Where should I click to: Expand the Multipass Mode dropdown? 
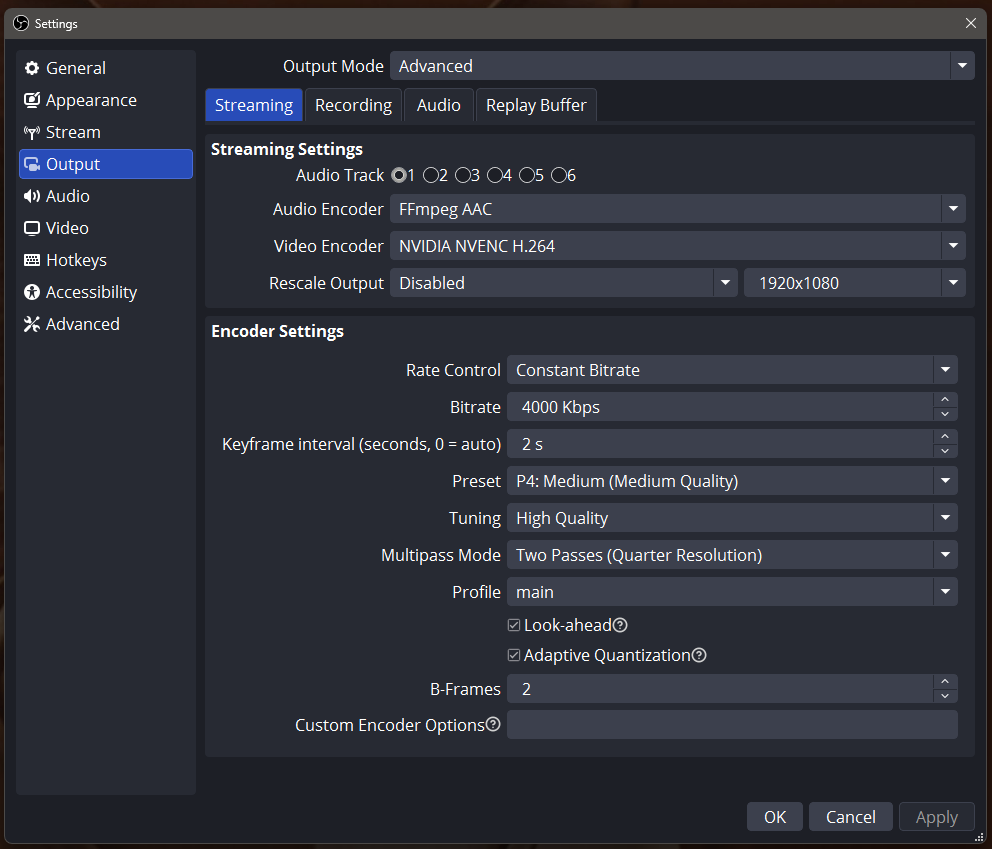731,555
